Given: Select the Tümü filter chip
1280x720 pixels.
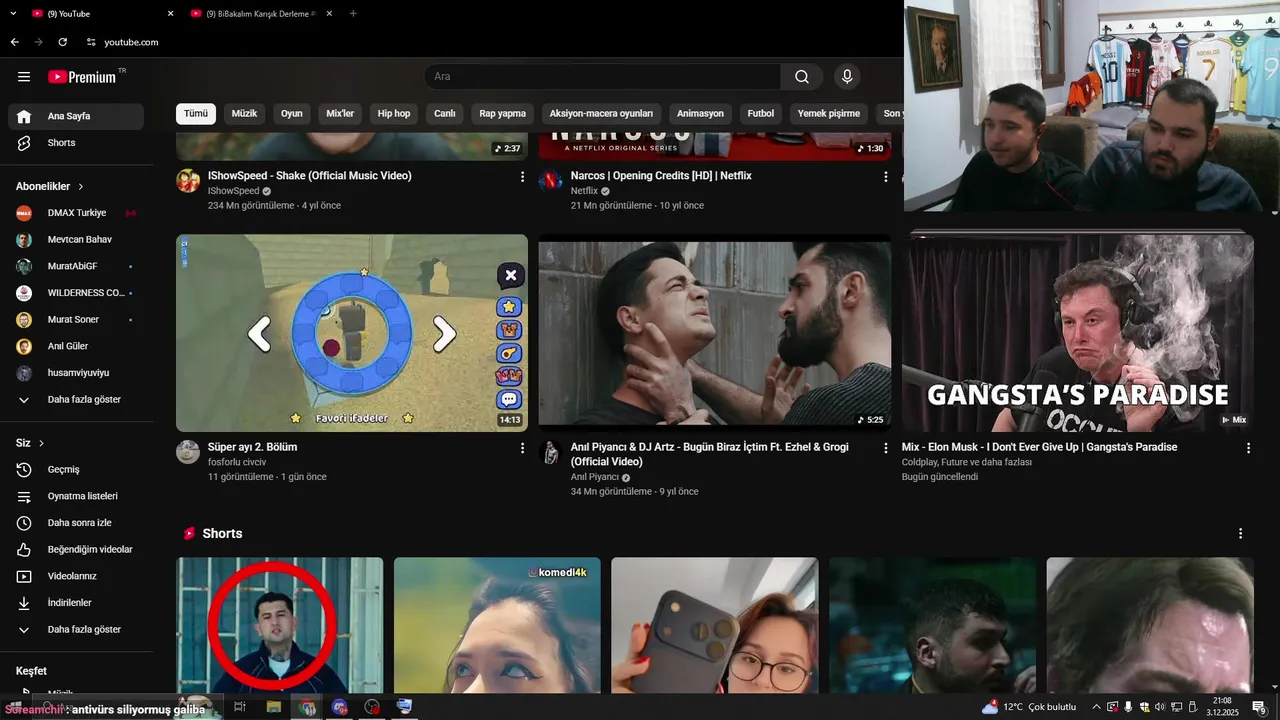Looking at the screenshot, I should [196, 114].
